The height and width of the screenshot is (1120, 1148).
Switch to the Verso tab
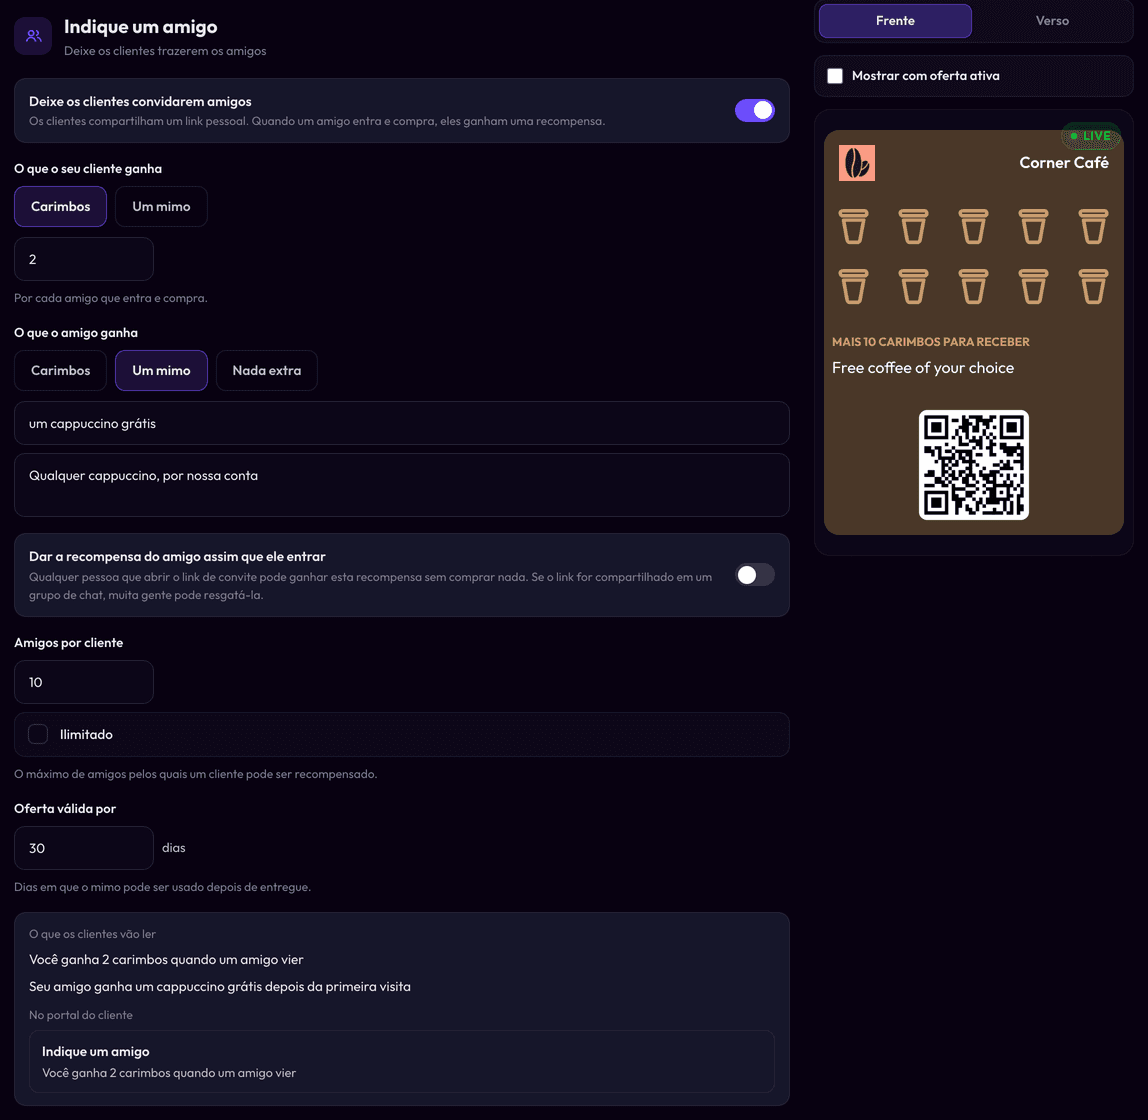click(1052, 20)
